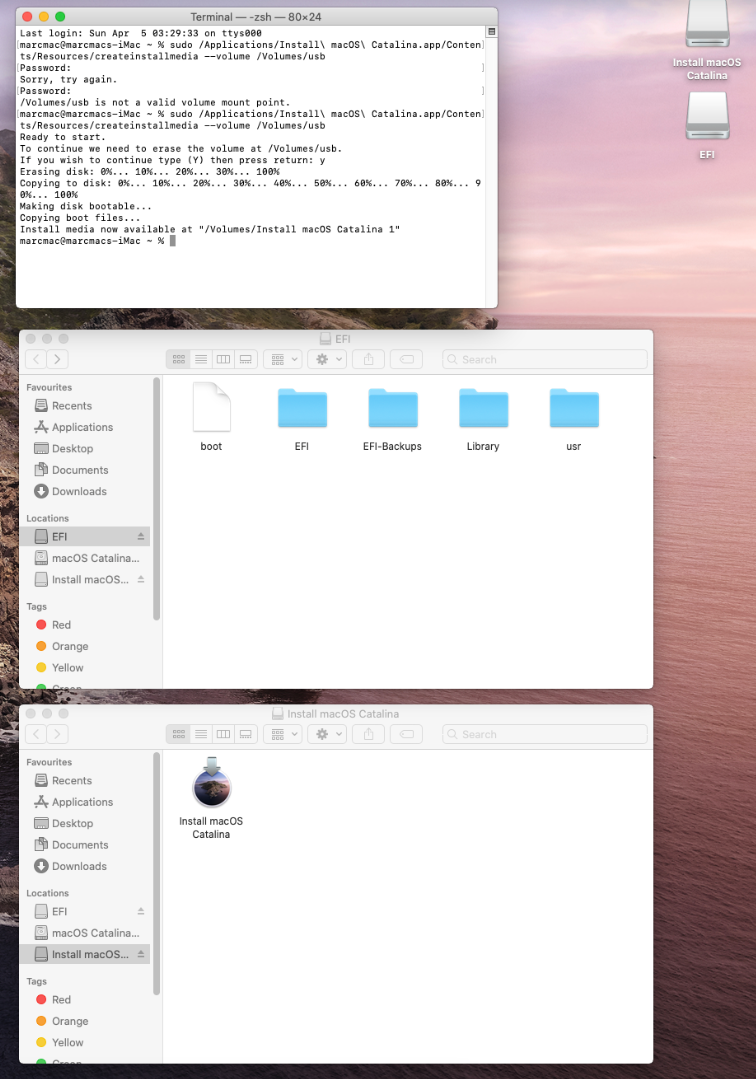Click Edit Tags button in EFI window toolbar

tap(407, 359)
